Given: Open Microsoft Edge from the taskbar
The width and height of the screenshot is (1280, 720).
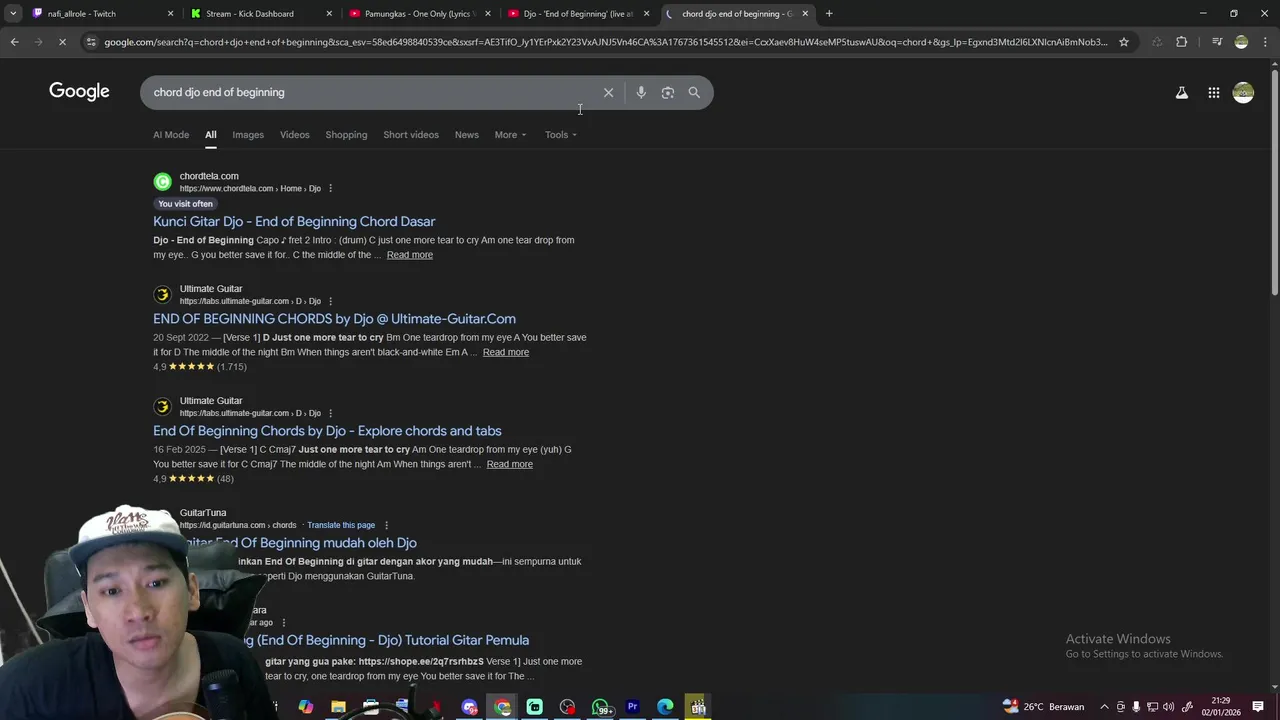Looking at the screenshot, I should click(665, 707).
